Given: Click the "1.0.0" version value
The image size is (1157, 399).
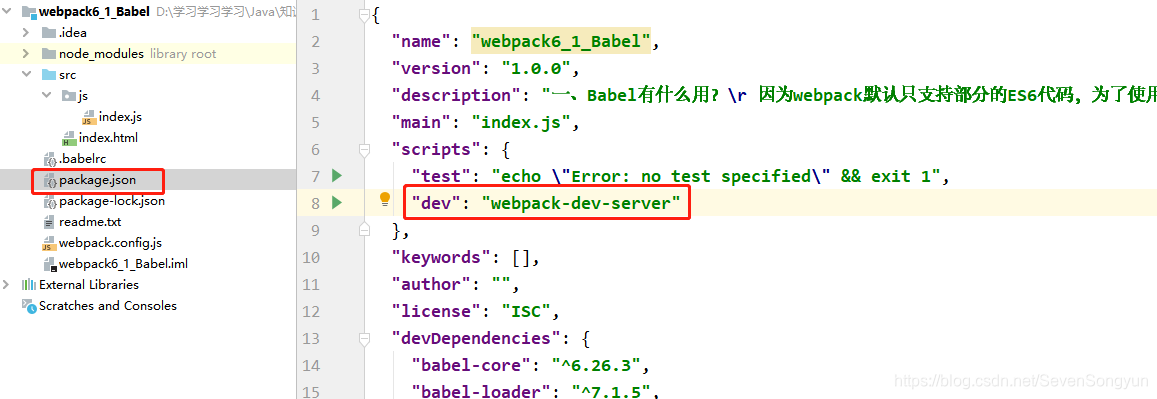Looking at the screenshot, I should tap(536, 69).
